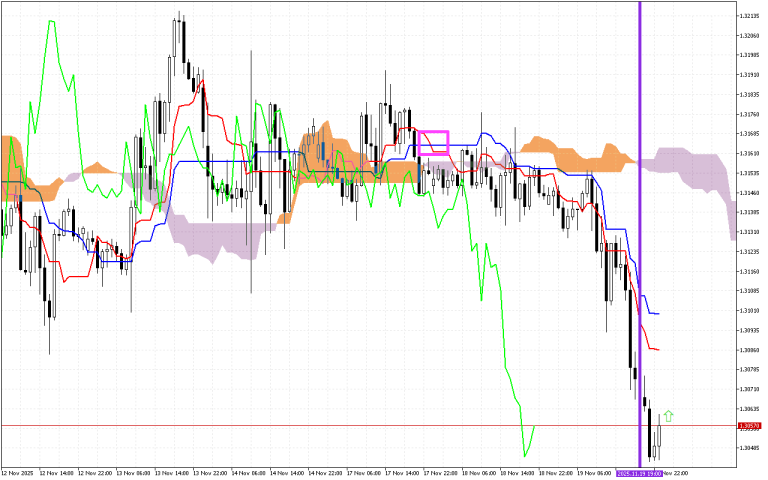Click the 12 Nov 22:00 time axis label

95,474
